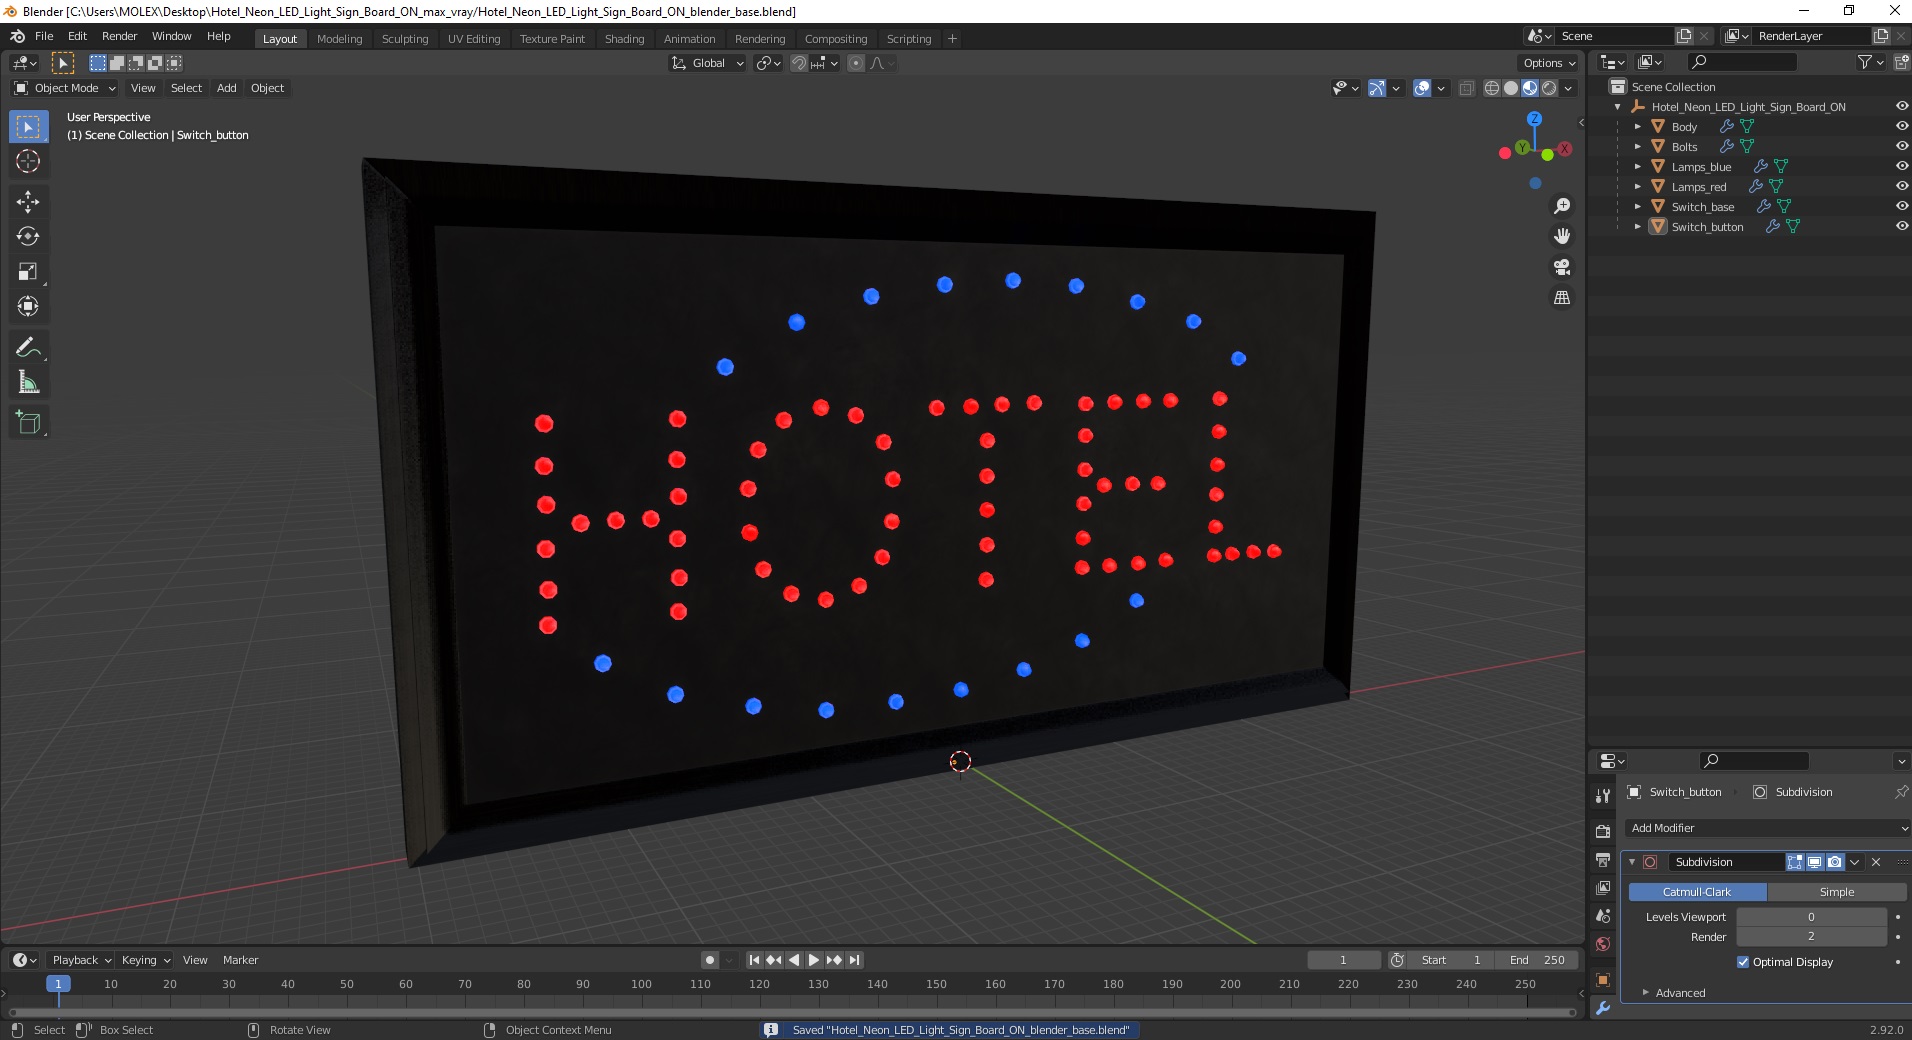Open the Object Mode dropdown
Screen dimensions: 1912x1040
point(65,88)
